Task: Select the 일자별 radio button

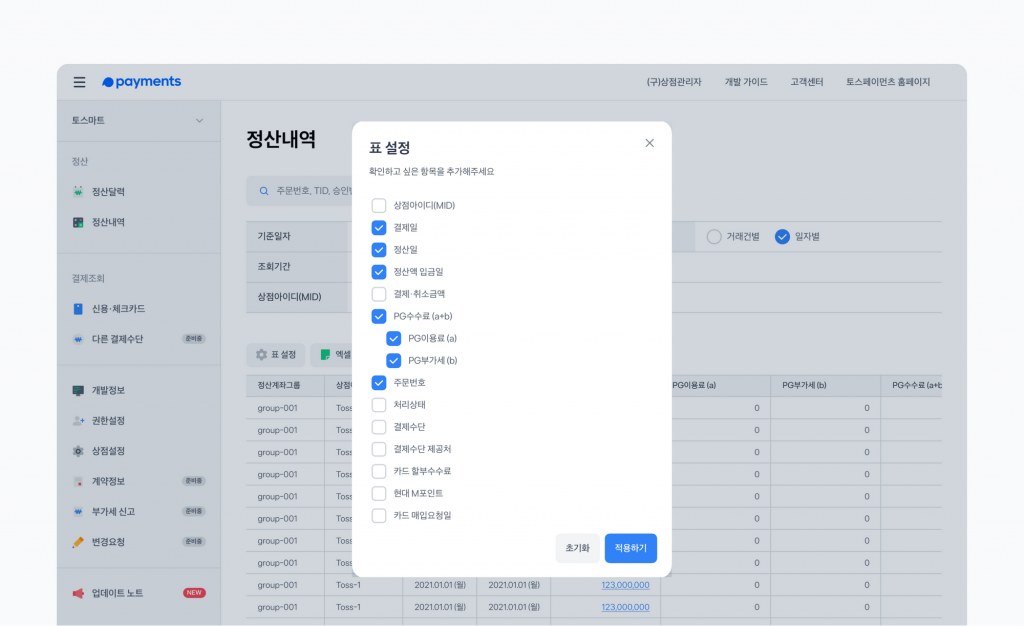Action: pyautogui.click(x=782, y=237)
